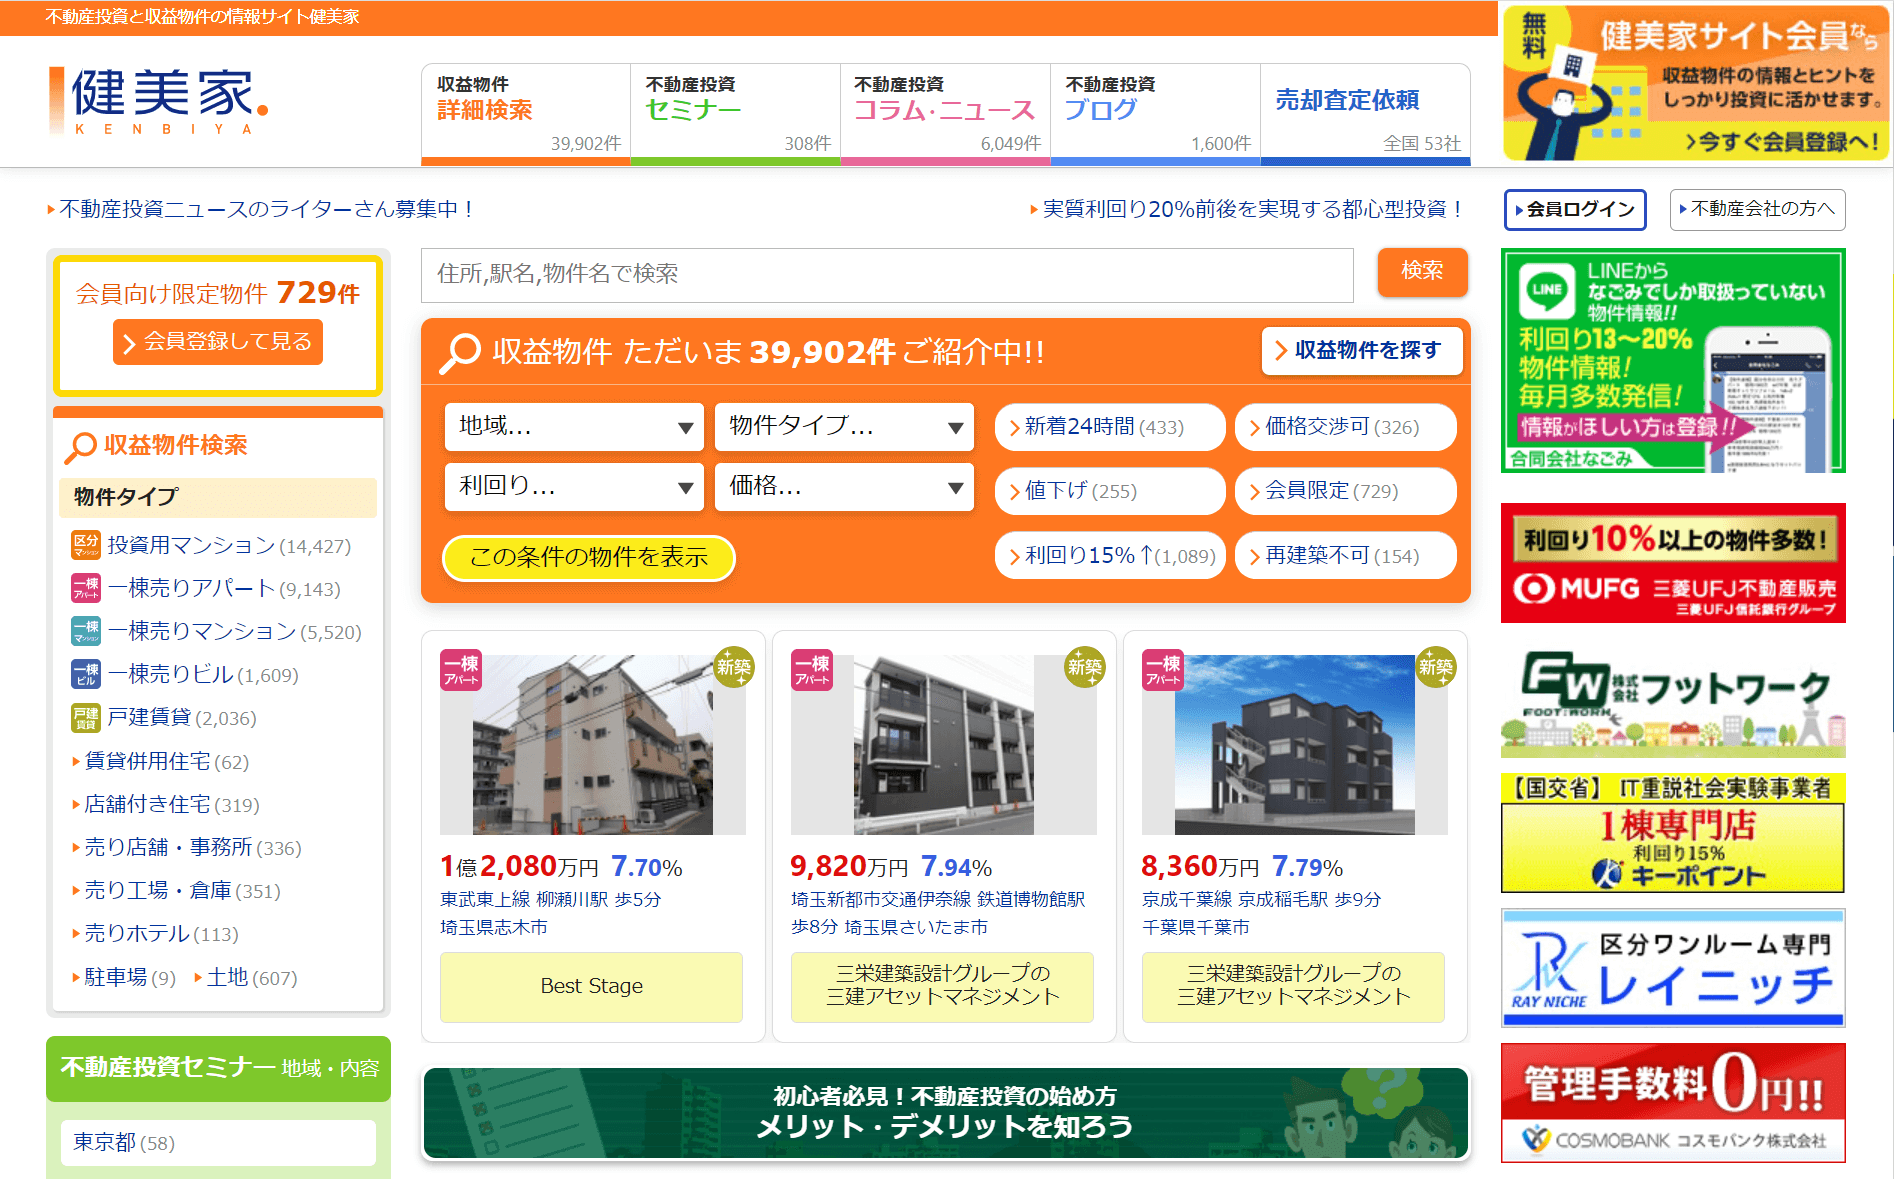Open the コラム・ニュース tab
The height and width of the screenshot is (1179, 1894).
946,113
